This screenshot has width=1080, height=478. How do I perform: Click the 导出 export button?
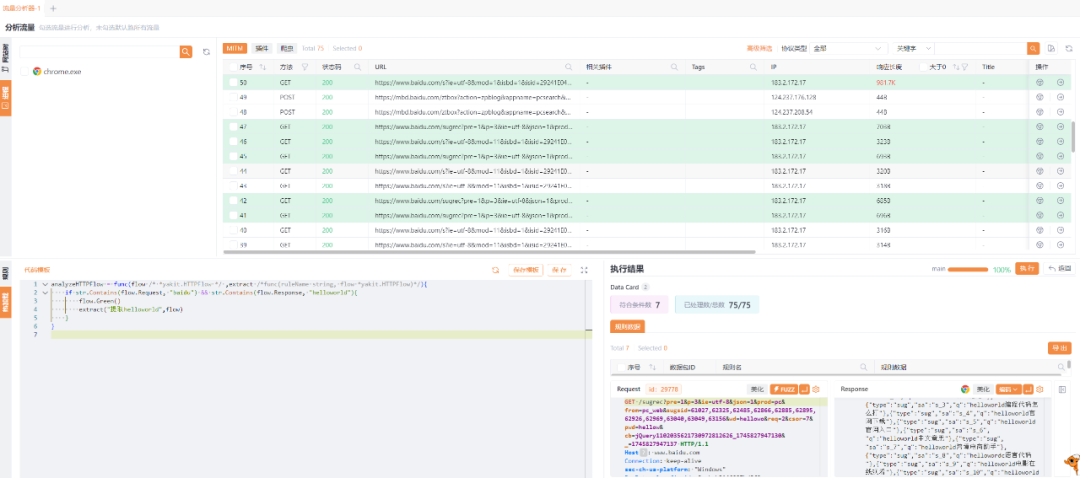pyautogui.click(x=1059, y=349)
